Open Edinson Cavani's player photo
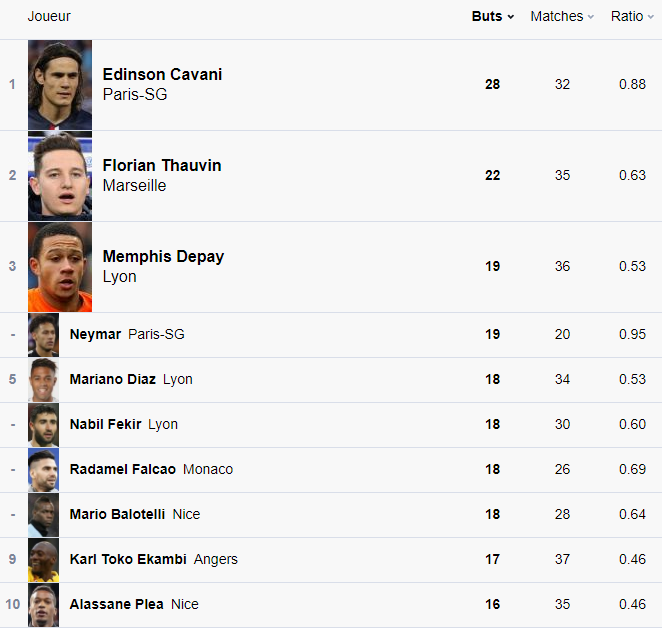This screenshot has height=628, width=662. 60,85
